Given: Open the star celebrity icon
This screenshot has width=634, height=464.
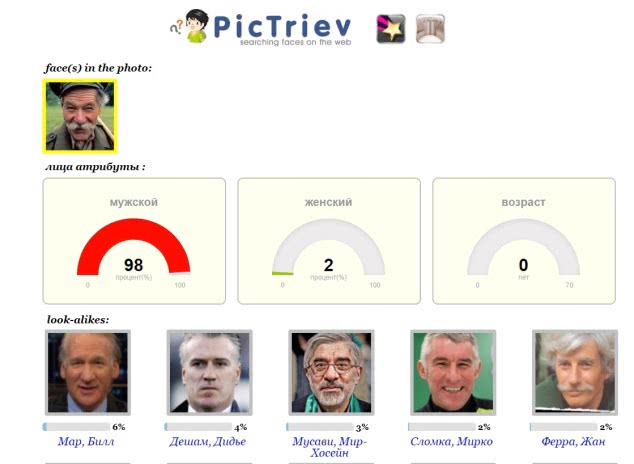Looking at the screenshot, I should tap(391, 29).
